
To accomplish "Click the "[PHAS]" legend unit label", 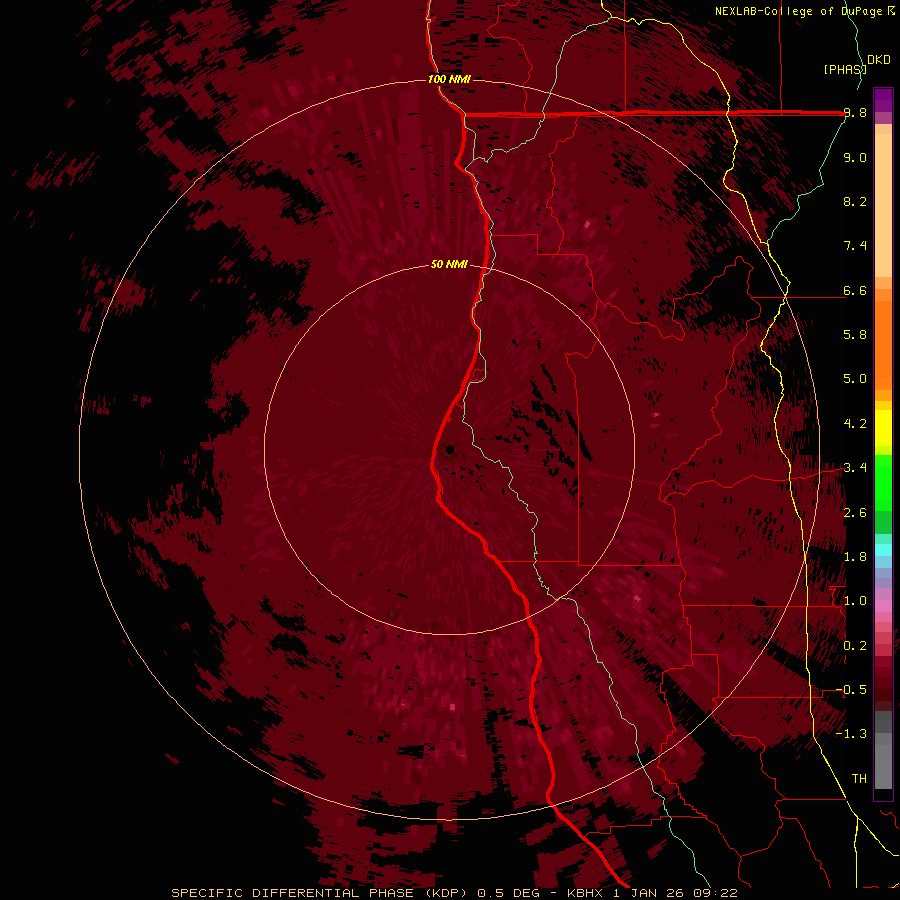I will [845, 69].
